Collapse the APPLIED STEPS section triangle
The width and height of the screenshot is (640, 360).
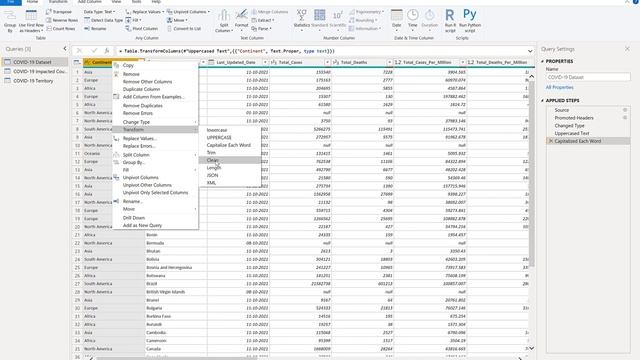(x=543, y=100)
